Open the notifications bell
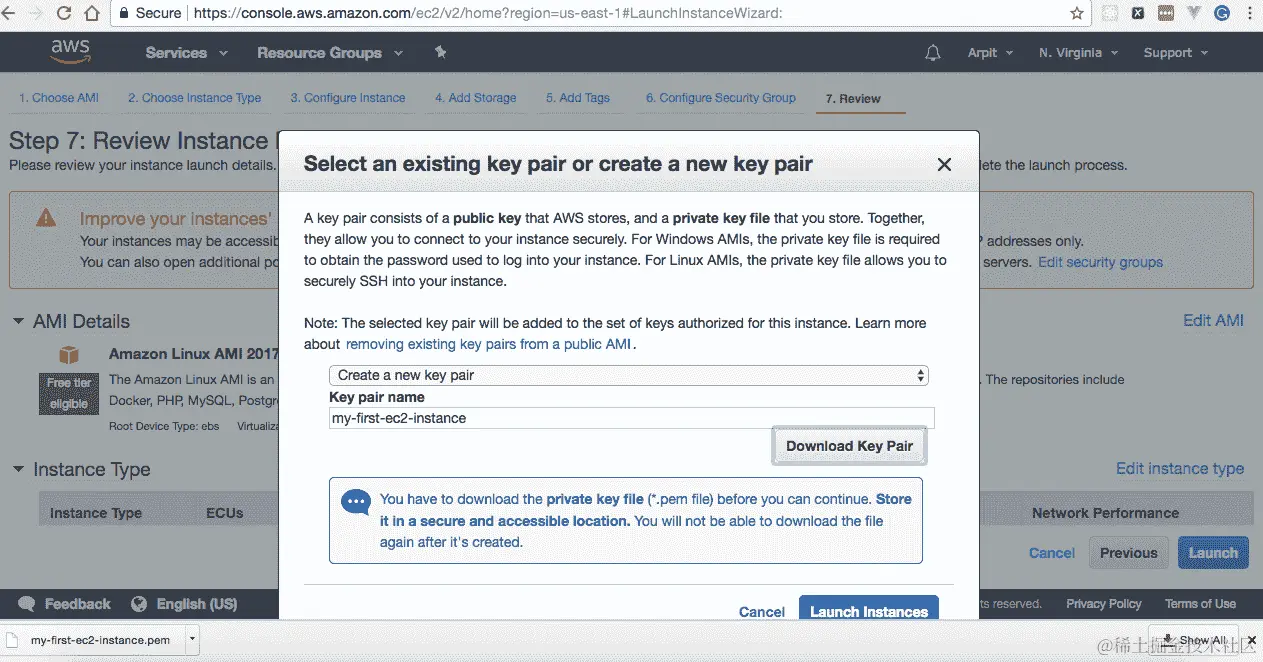 pyautogui.click(x=933, y=53)
